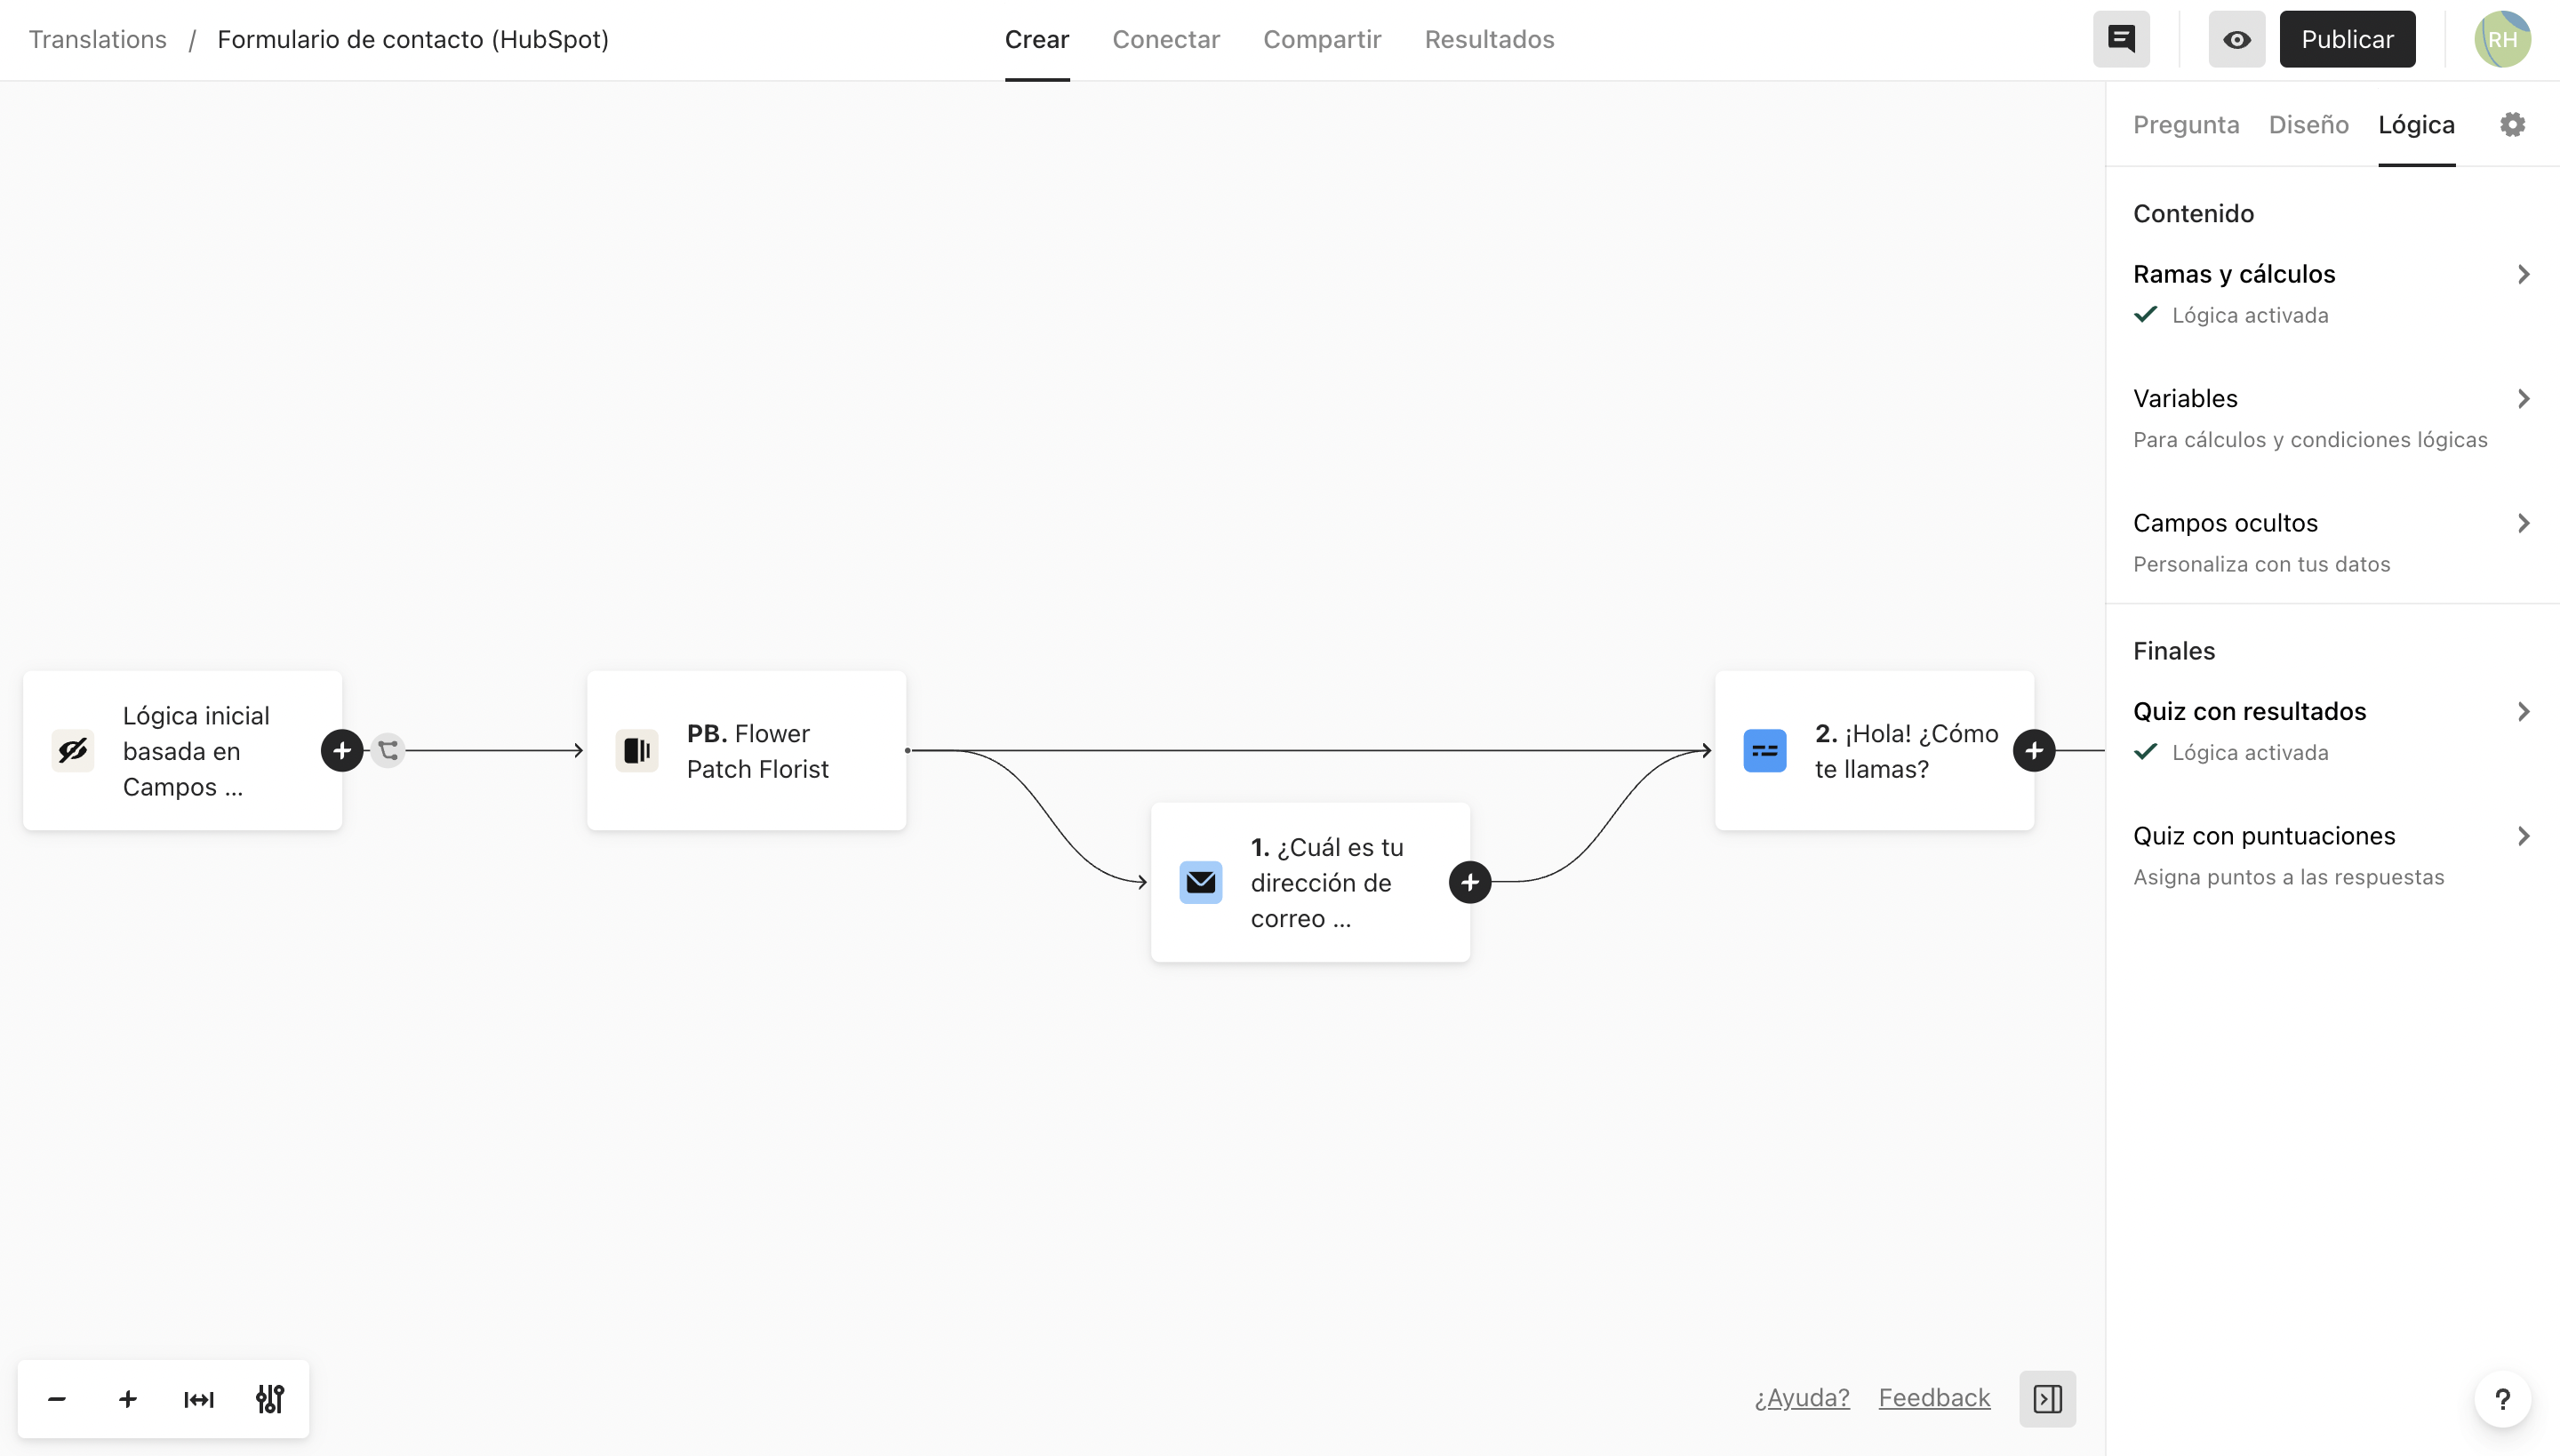This screenshot has width=2560, height=1456.
Task: Switch to the Conectar tab
Action: click(x=1166, y=39)
